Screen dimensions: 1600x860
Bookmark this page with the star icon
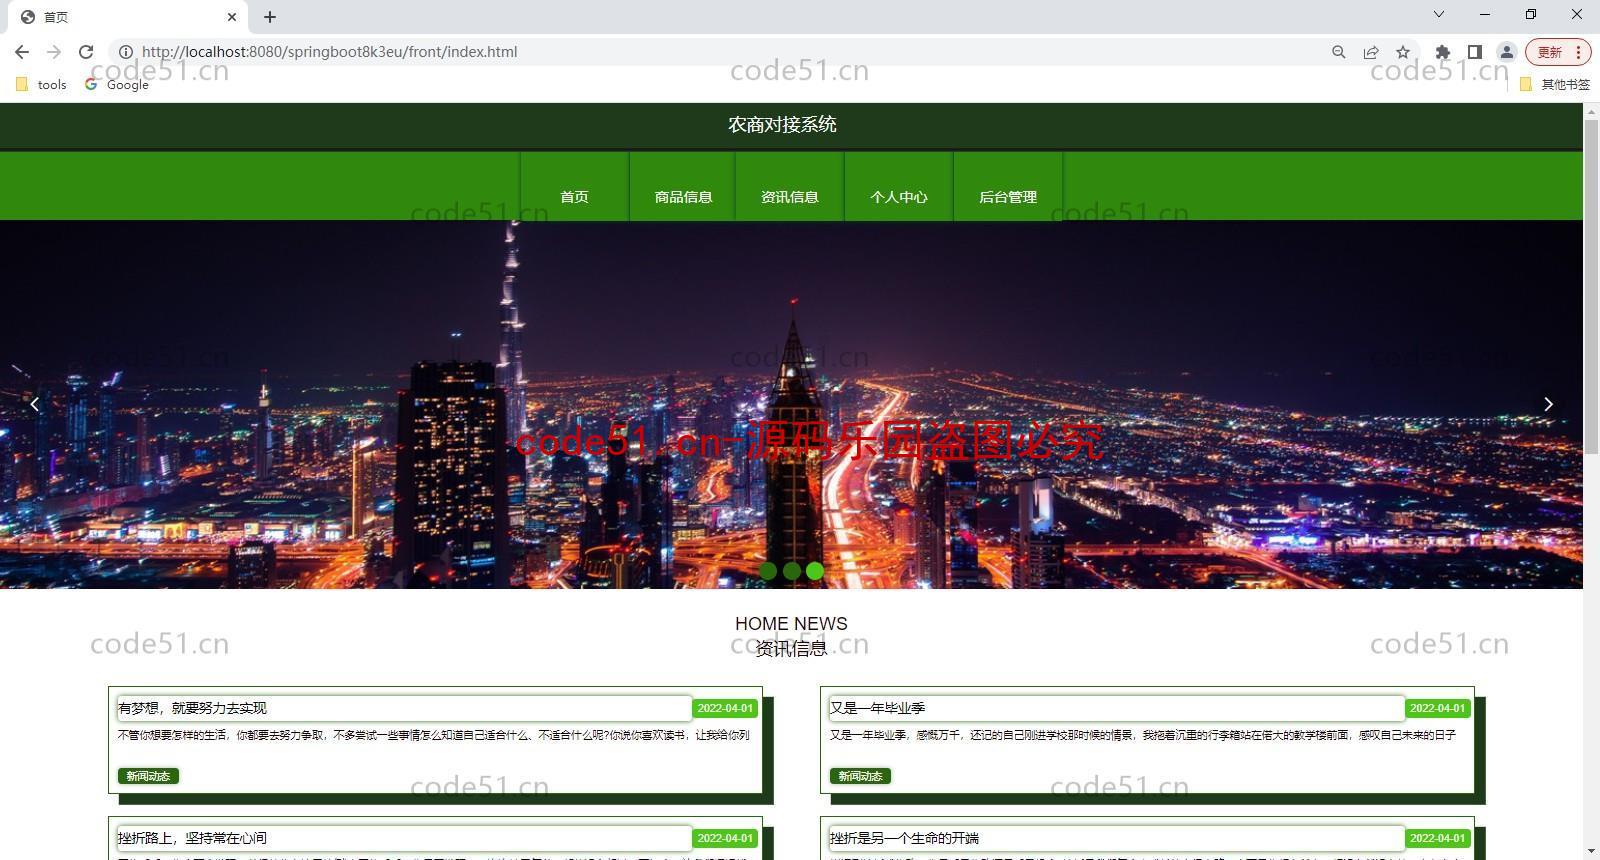click(x=1403, y=52)
